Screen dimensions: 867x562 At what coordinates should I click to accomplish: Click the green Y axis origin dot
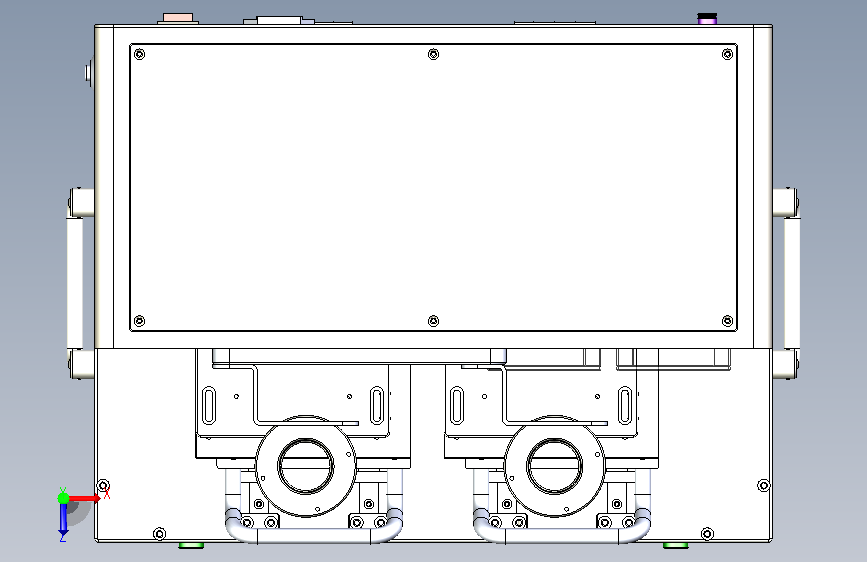tap(63, 498)
